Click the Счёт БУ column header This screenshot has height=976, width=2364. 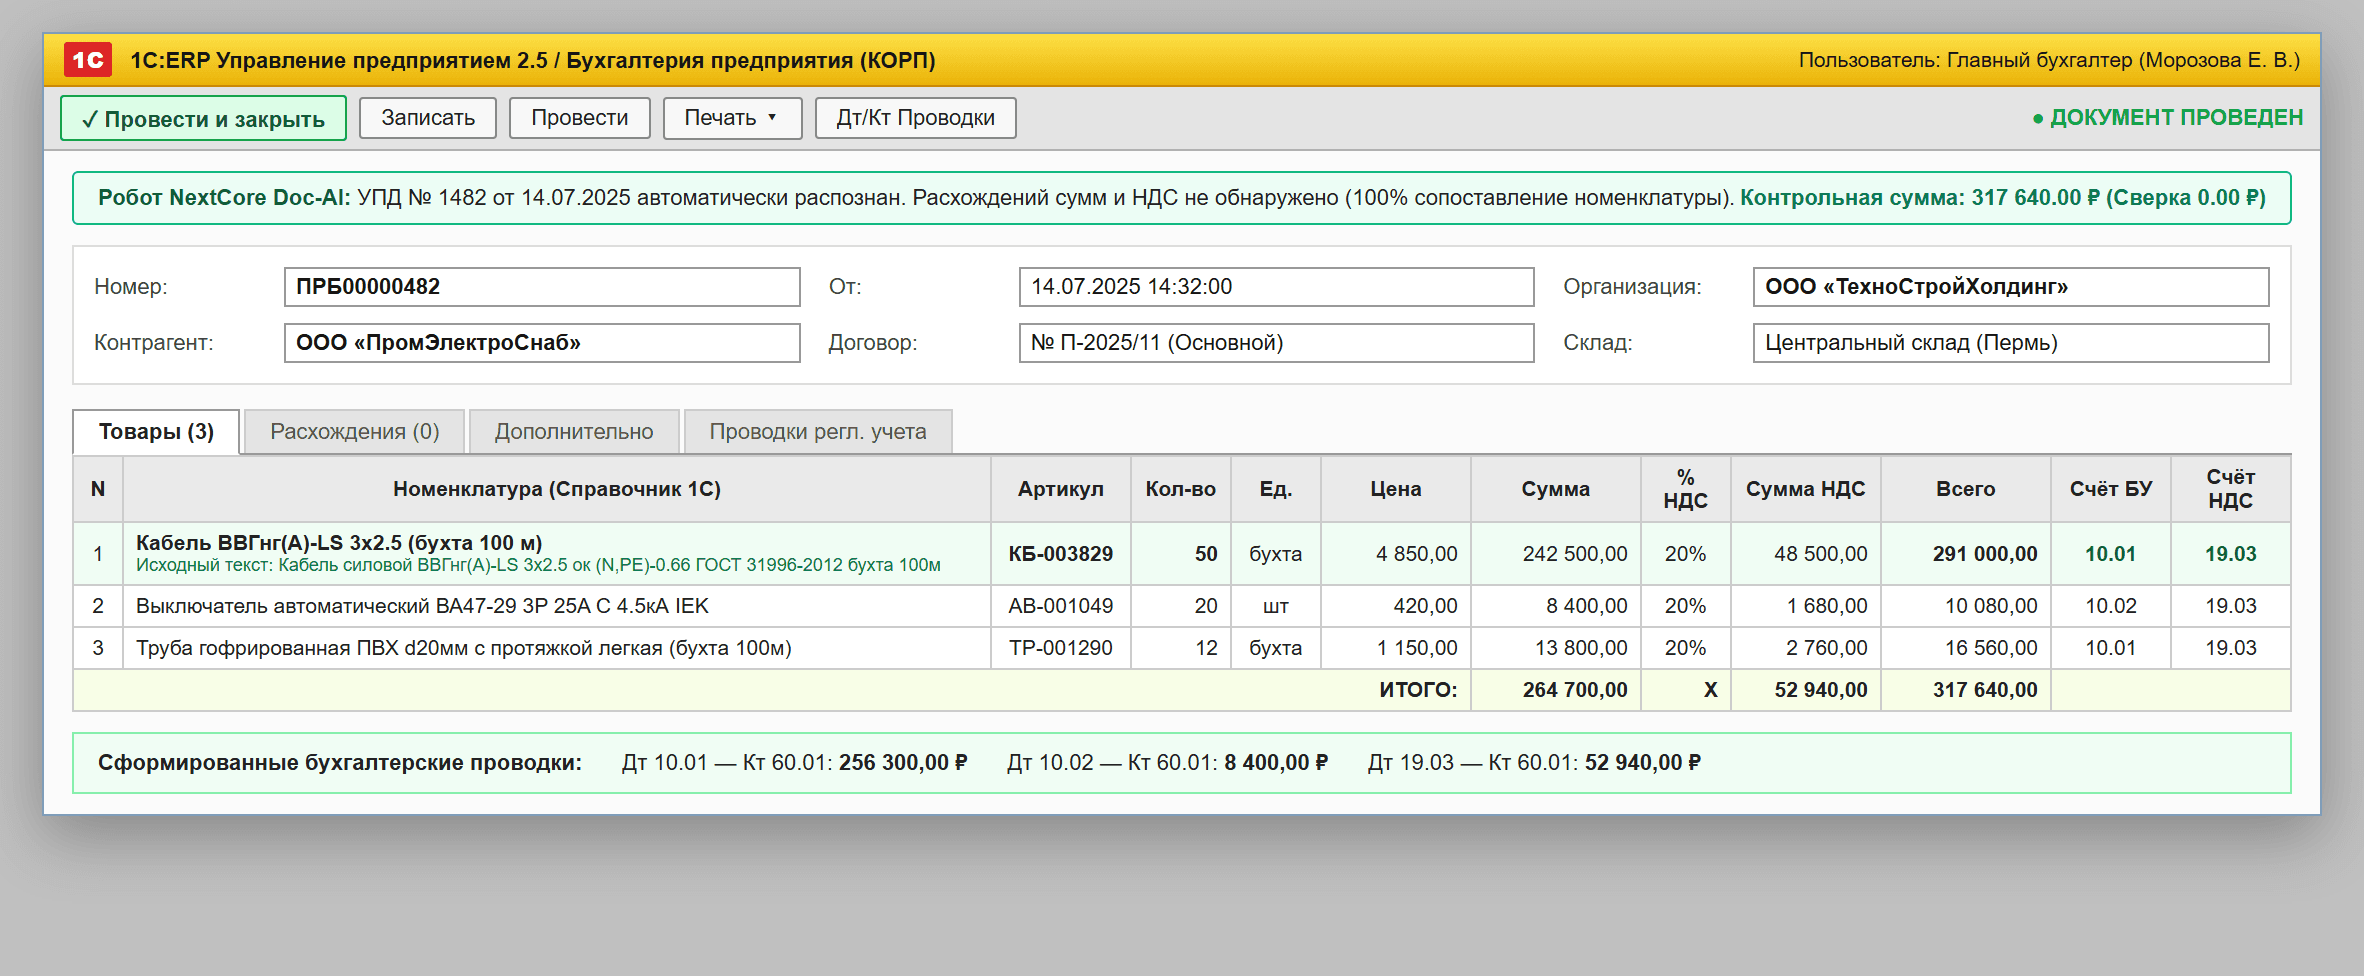(x=2111, y=489)
